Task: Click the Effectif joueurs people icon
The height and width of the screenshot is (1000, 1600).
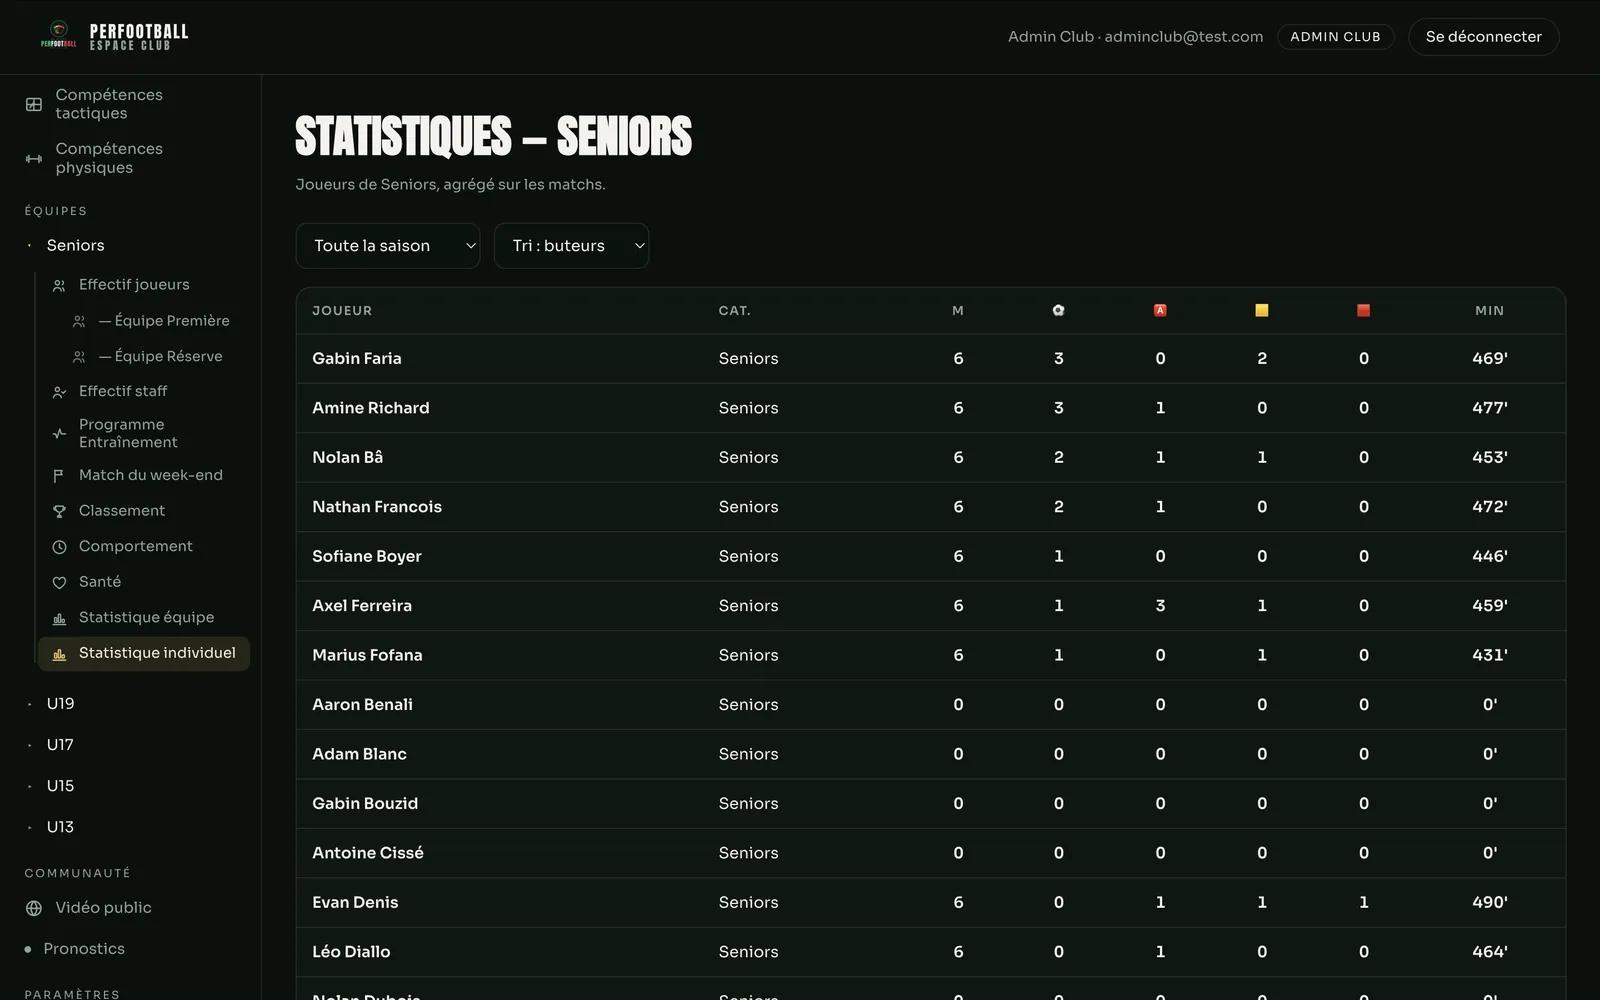Action: 59,285
